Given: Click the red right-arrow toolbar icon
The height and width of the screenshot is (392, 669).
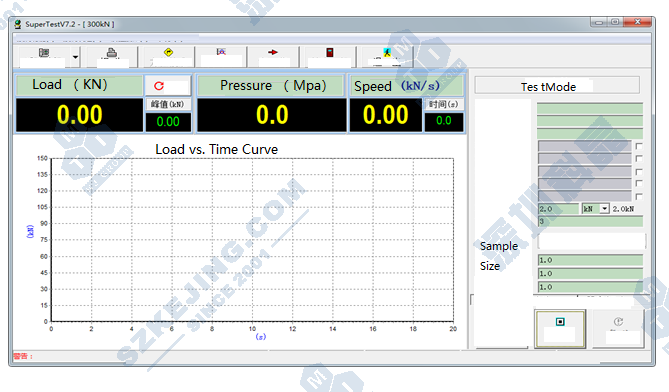Looking at the screenshot, I should (273, 52).
